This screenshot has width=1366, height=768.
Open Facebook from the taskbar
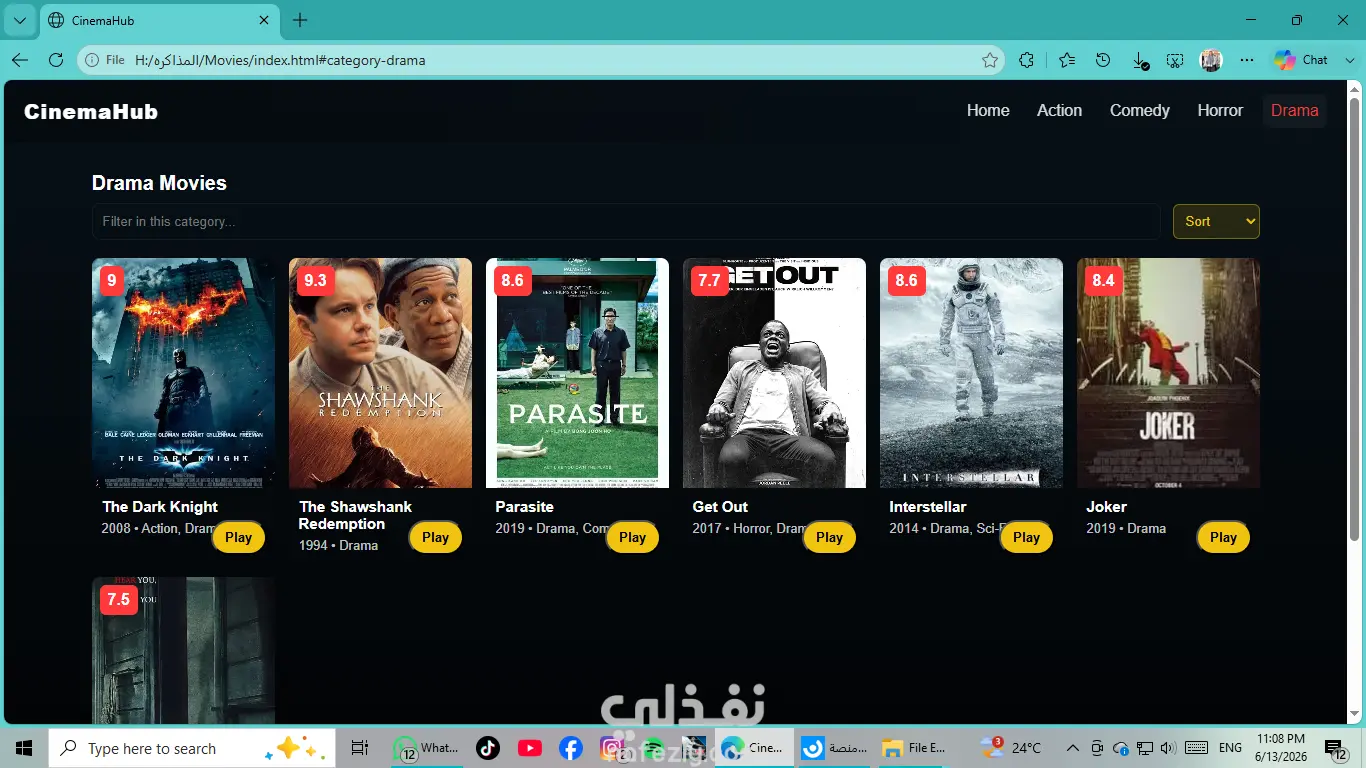571,748
